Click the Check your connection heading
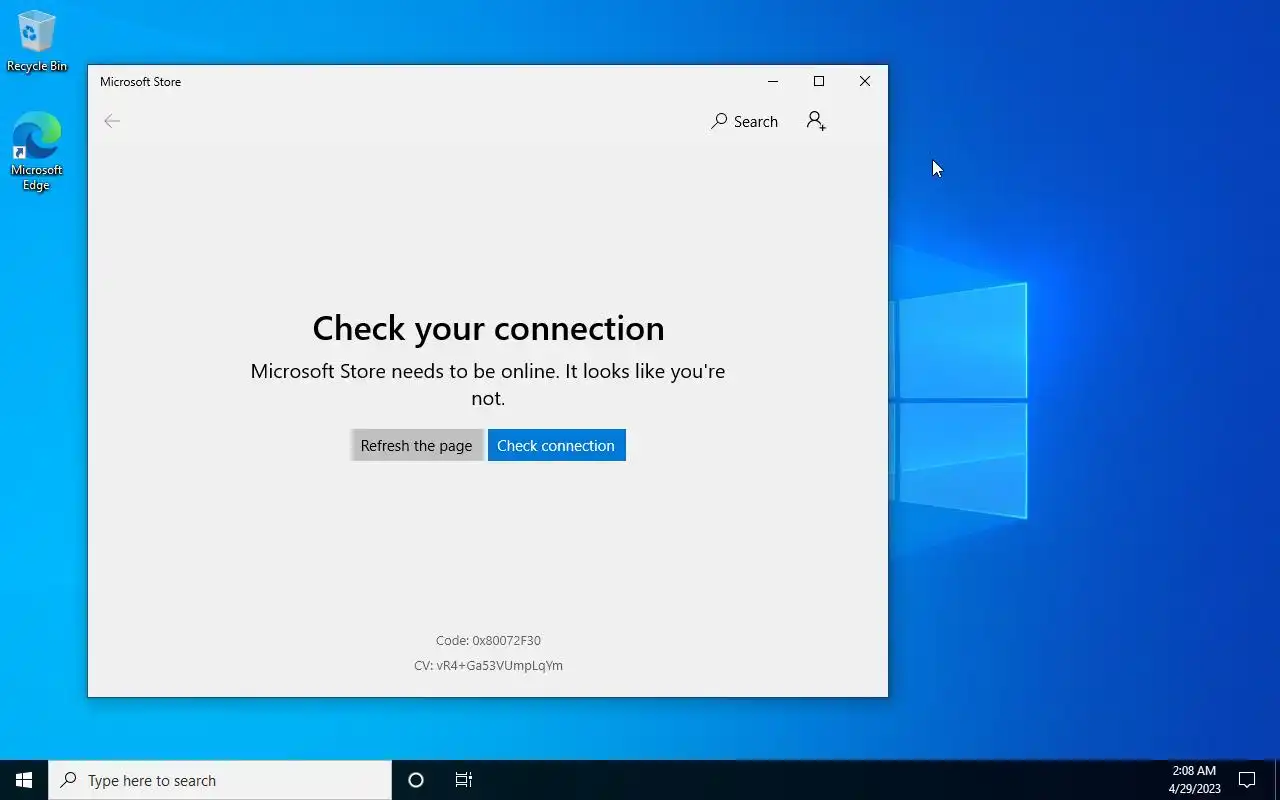The width and height of the screenshot is (1280, 800). click(488, 328)
